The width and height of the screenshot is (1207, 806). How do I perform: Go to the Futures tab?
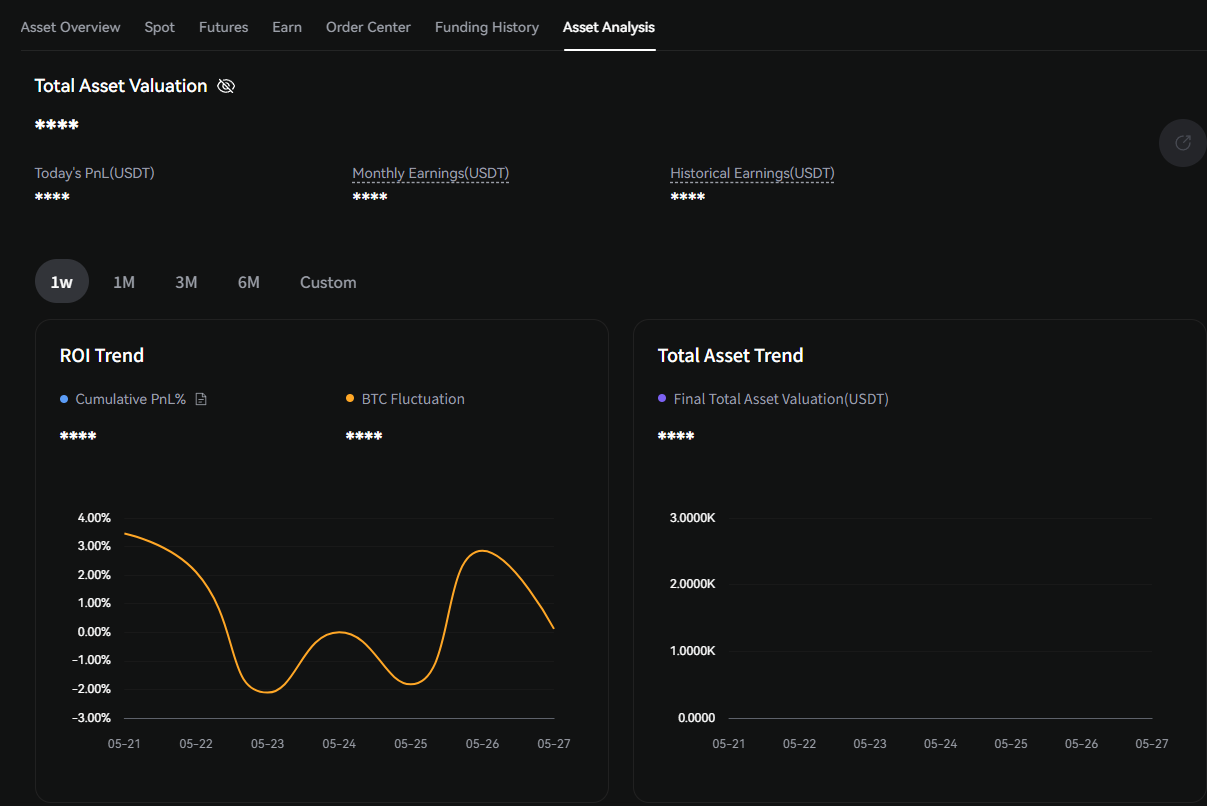coord(223,27)
